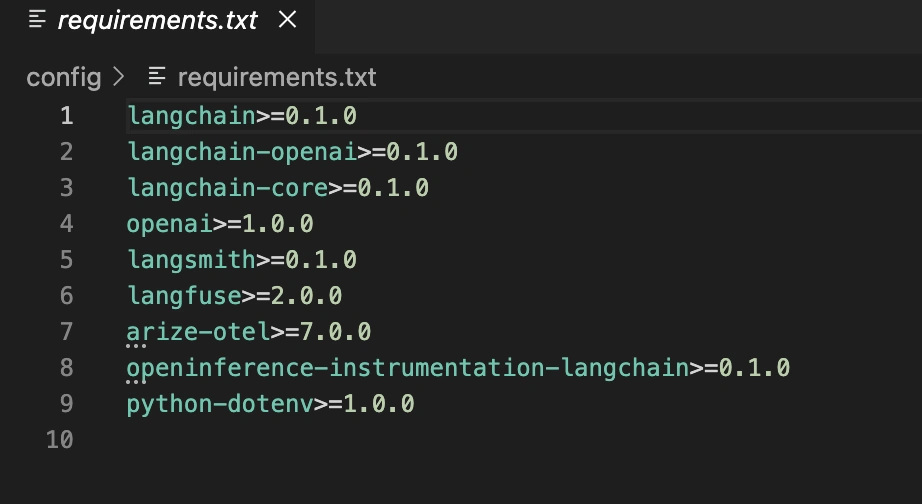Click the requirements.txt breadcrumb file icon

[x=156, y=76]
